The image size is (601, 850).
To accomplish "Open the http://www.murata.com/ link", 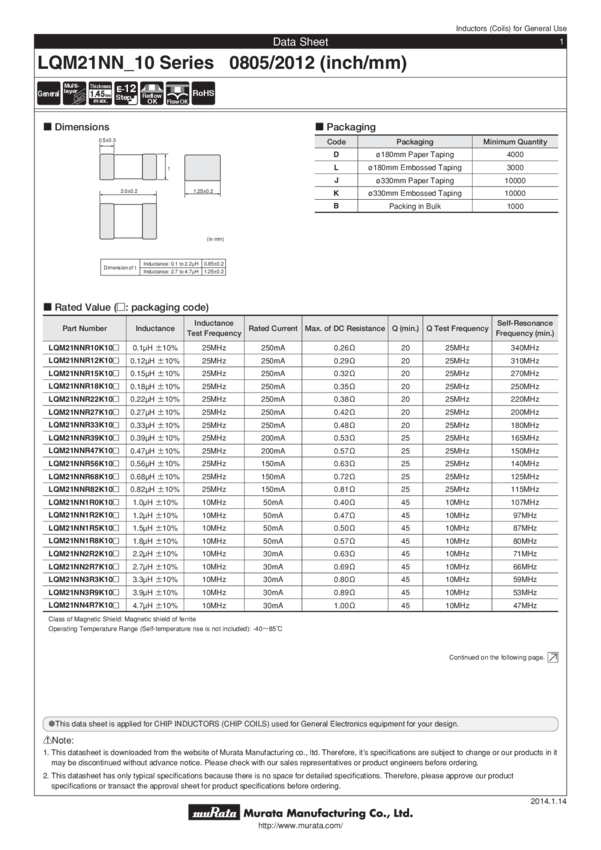I will pyautogui.click(x=300, y=826).
